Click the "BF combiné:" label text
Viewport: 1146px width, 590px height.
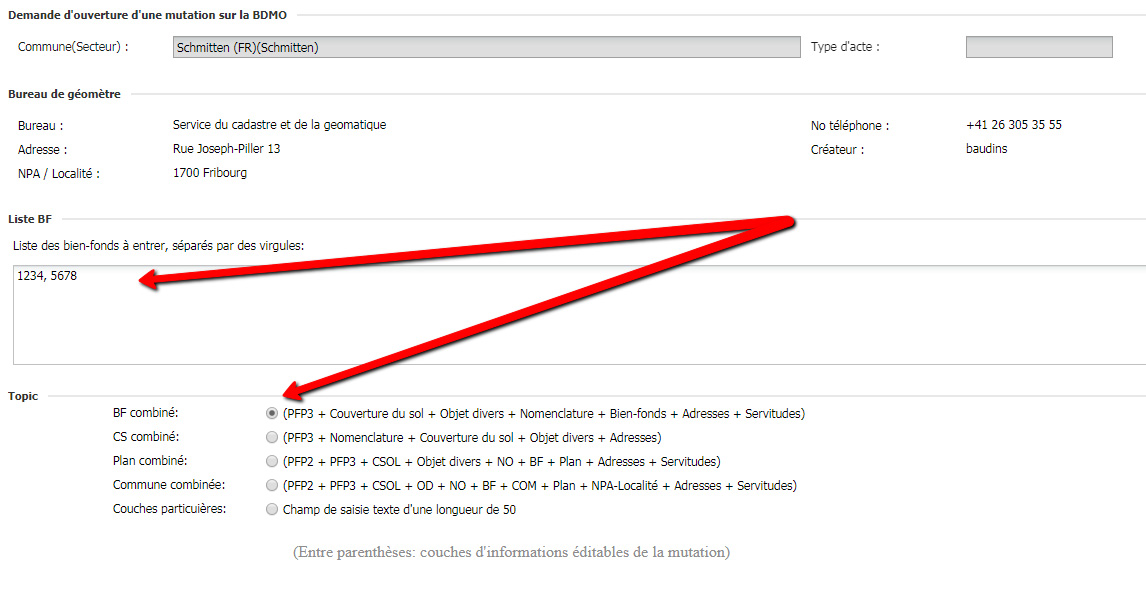pyautogui.click(x=146, y=413)
